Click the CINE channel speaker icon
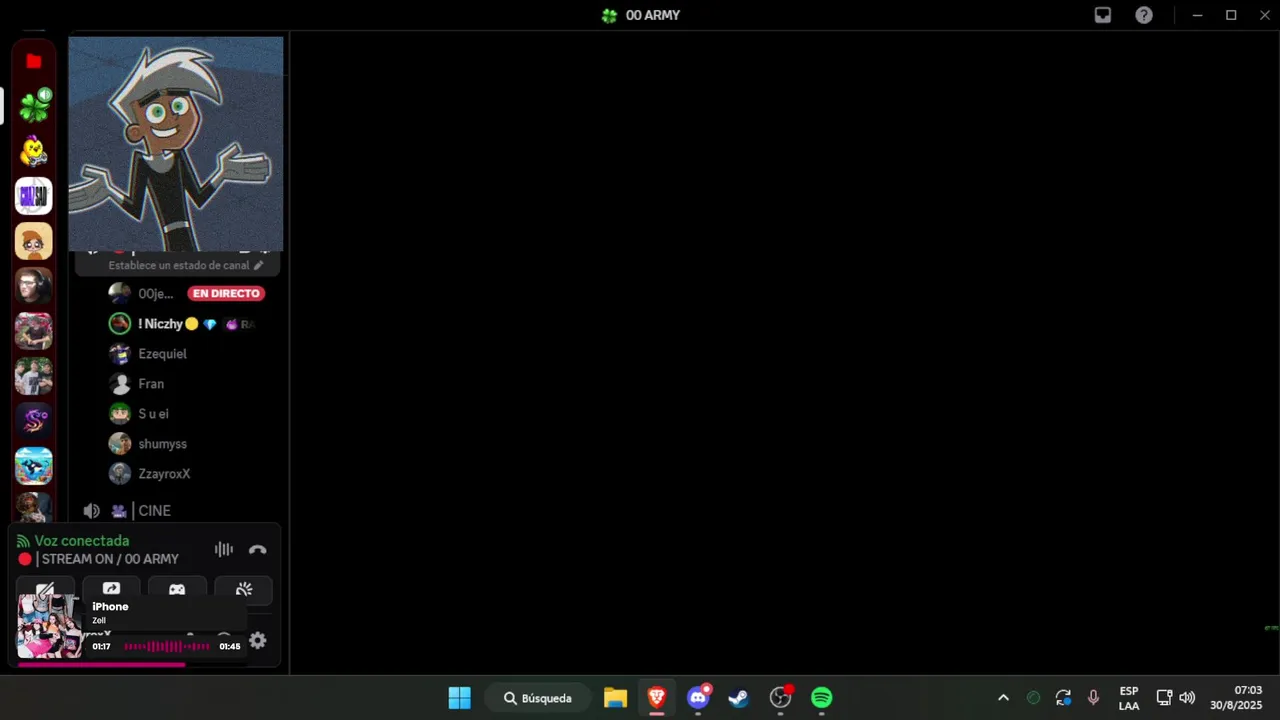Viewport: 1280px width, 720px height. coord(91,511)
